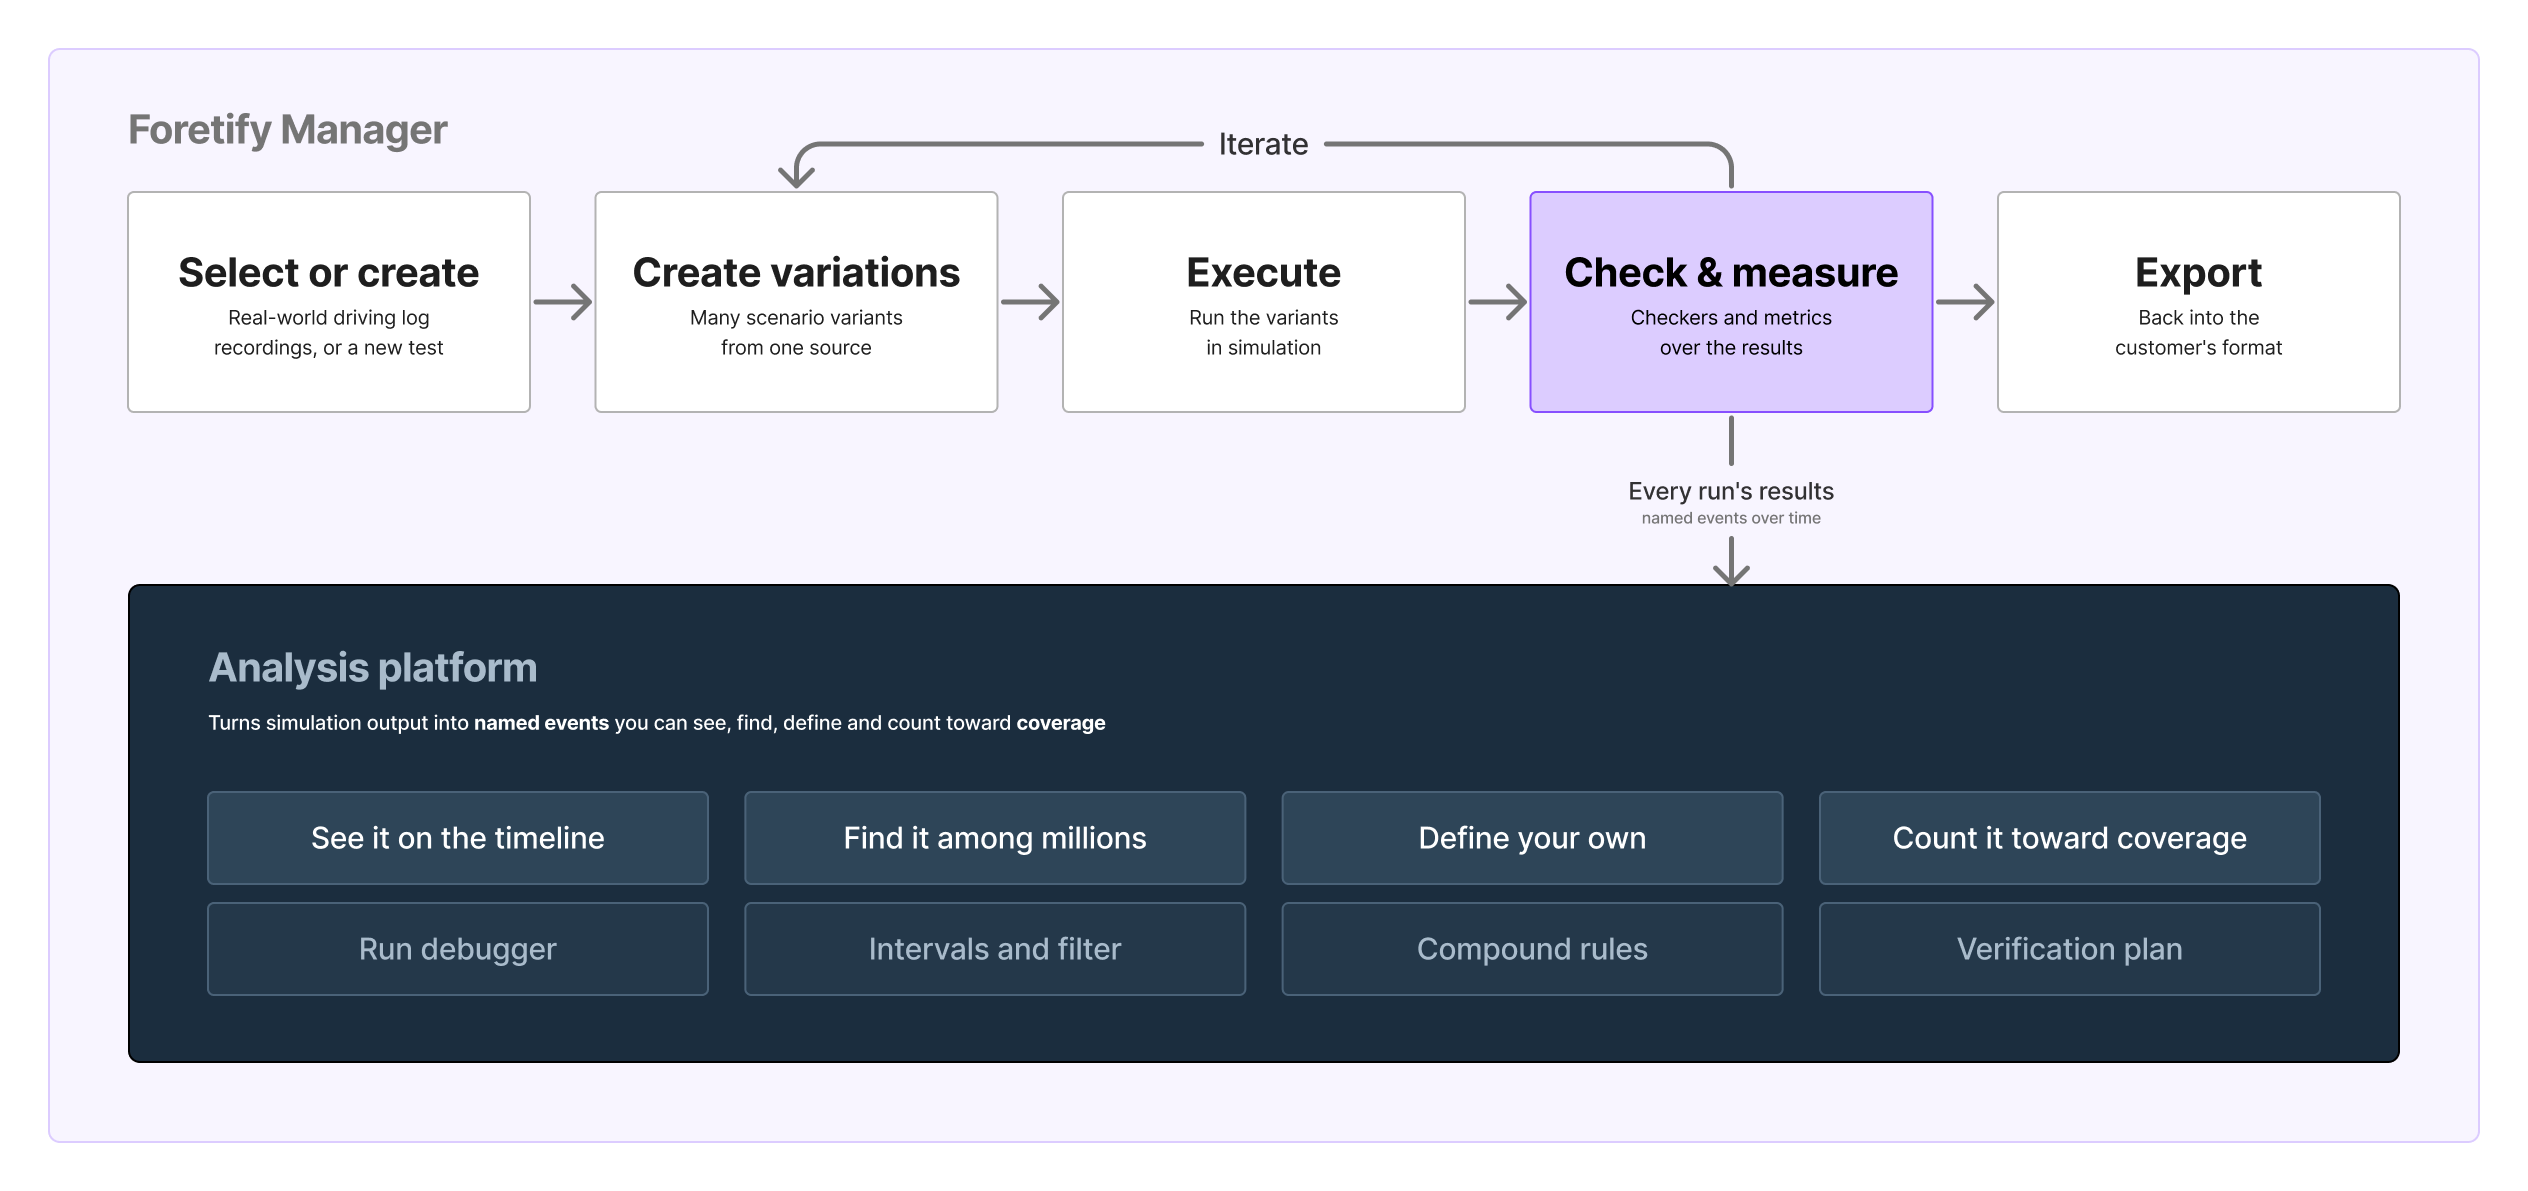Screen dimensions: 2528x1191
Task: Click the Foretify Manager heading
Action: (288, 130)
